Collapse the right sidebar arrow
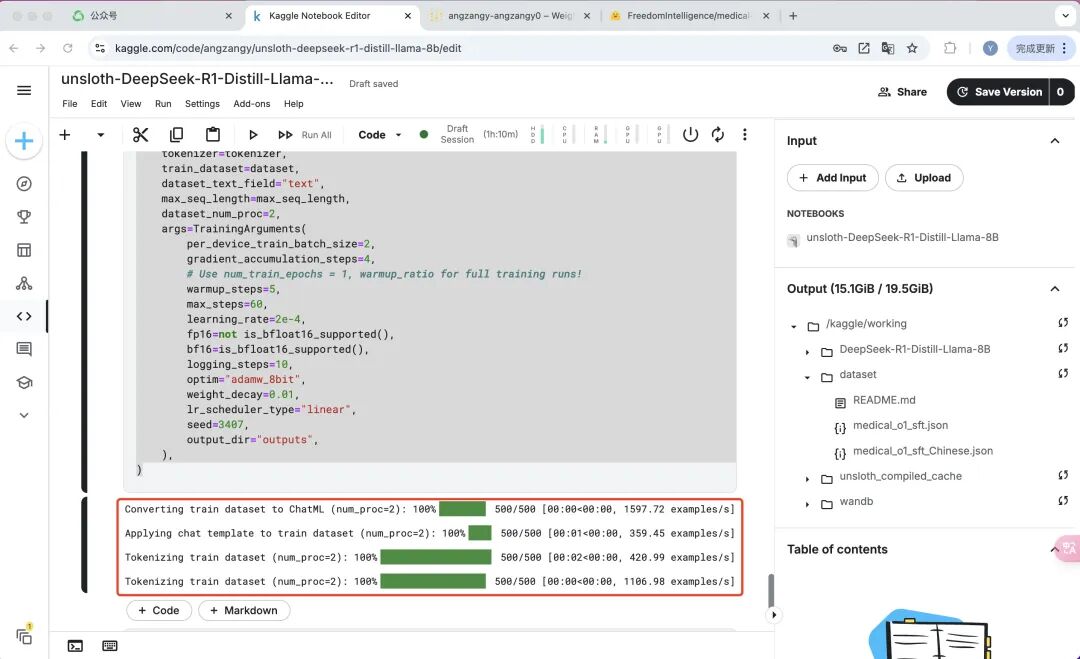The image size is (1080, 659). pos(773,615)
